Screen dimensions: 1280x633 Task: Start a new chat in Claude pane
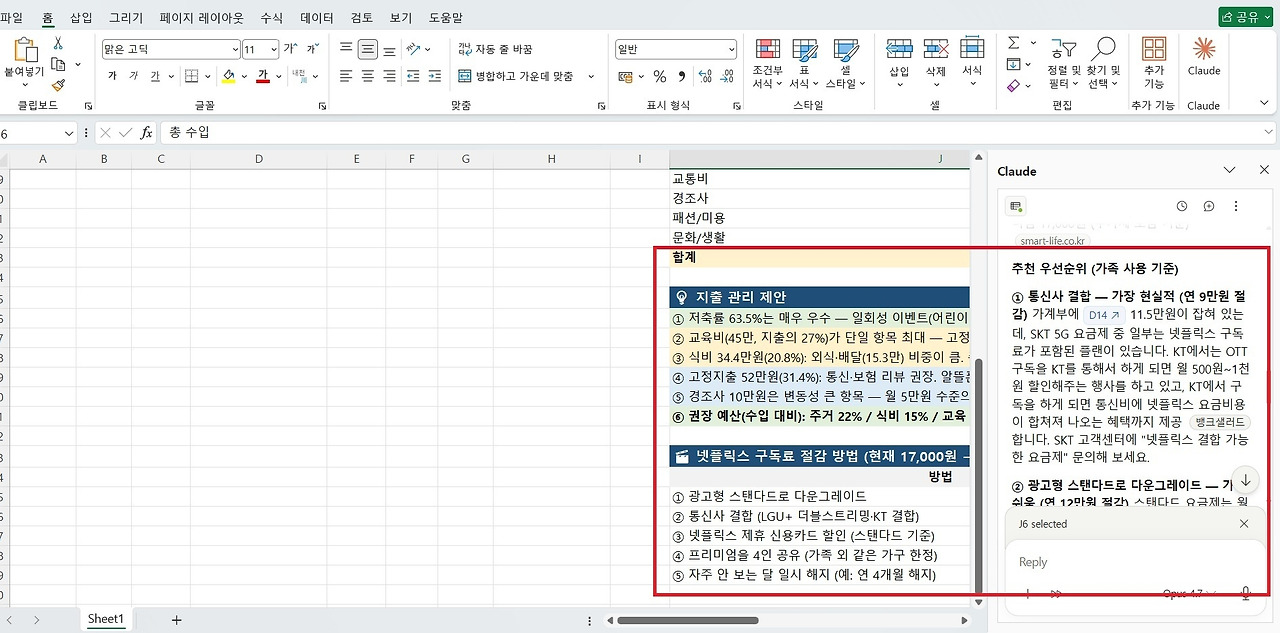1209,206
